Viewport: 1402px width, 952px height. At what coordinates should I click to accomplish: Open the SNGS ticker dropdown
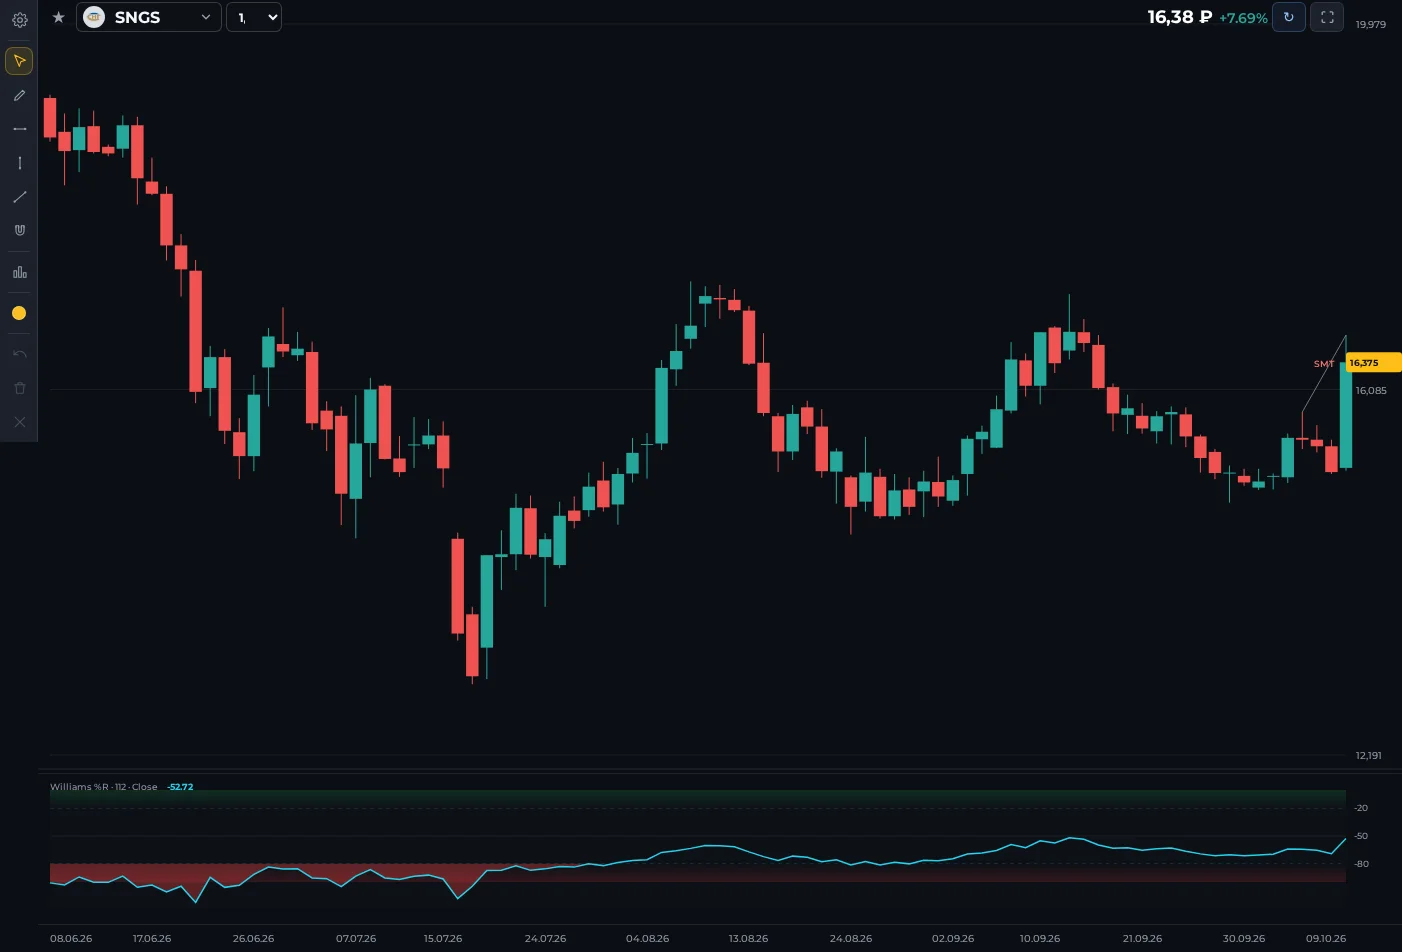pos(149,17)
